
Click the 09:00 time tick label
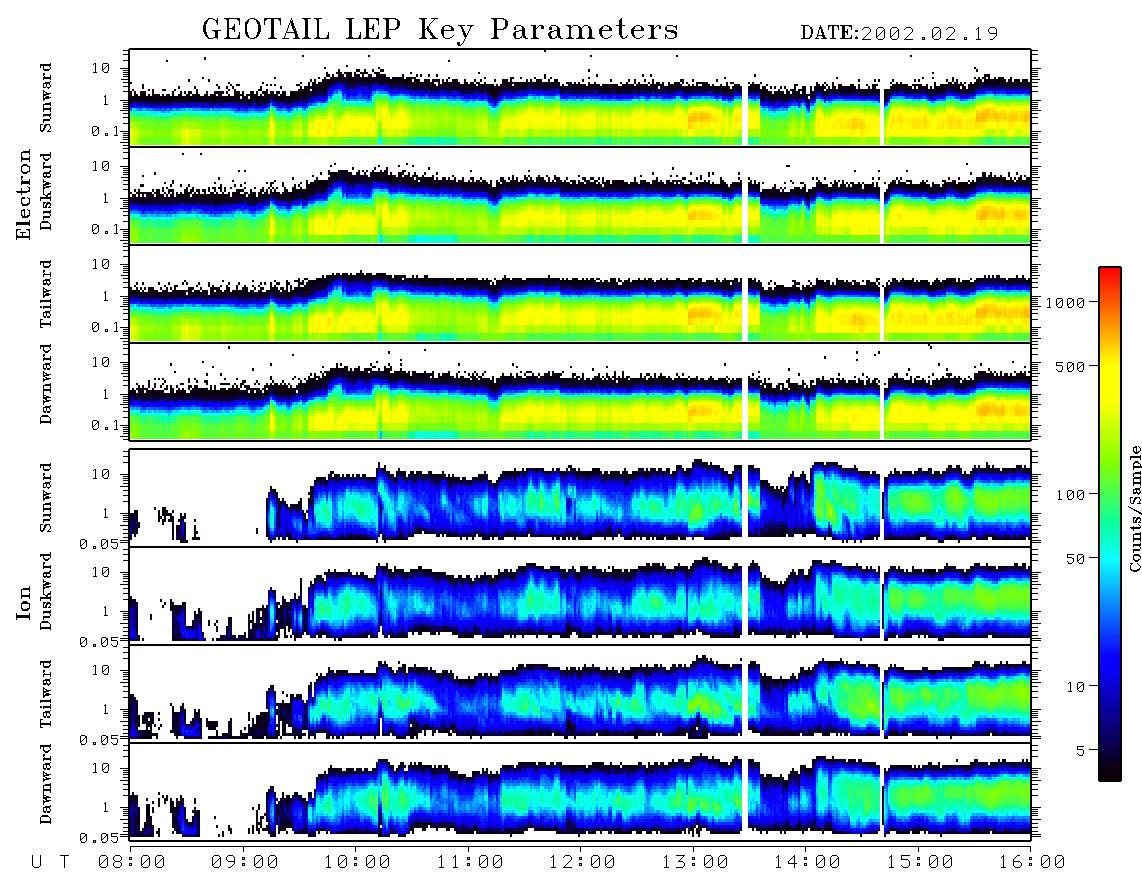tap(244, 862)
